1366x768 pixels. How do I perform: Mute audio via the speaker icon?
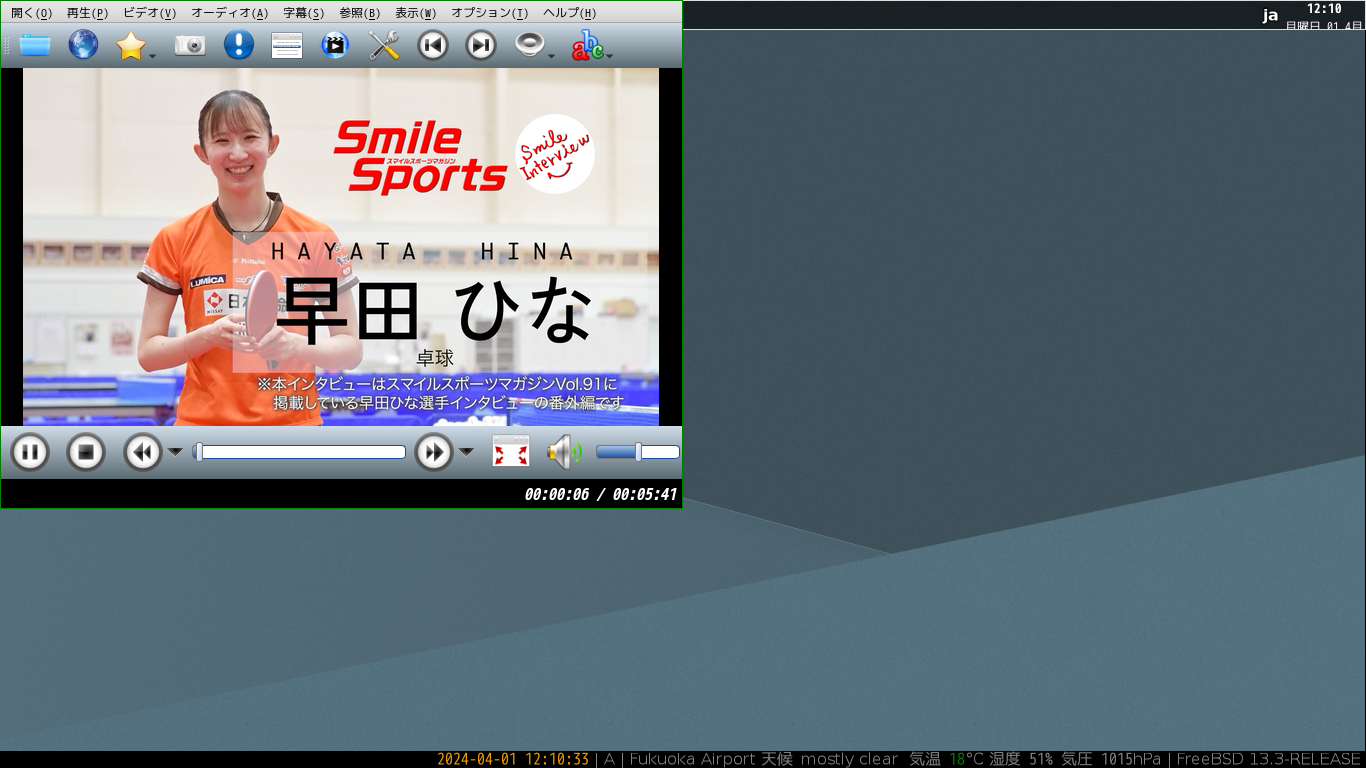(x=564, y=452)
